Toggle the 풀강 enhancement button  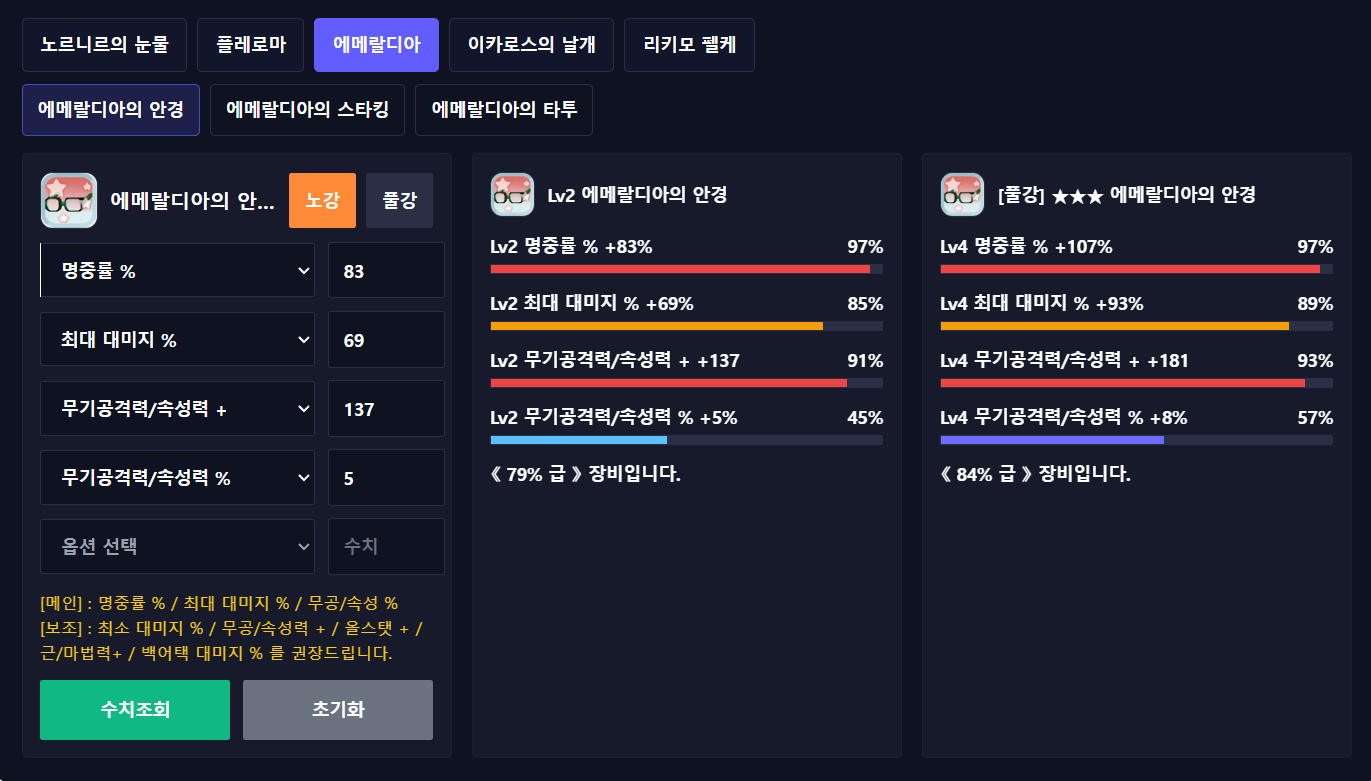tap(399, 200)
